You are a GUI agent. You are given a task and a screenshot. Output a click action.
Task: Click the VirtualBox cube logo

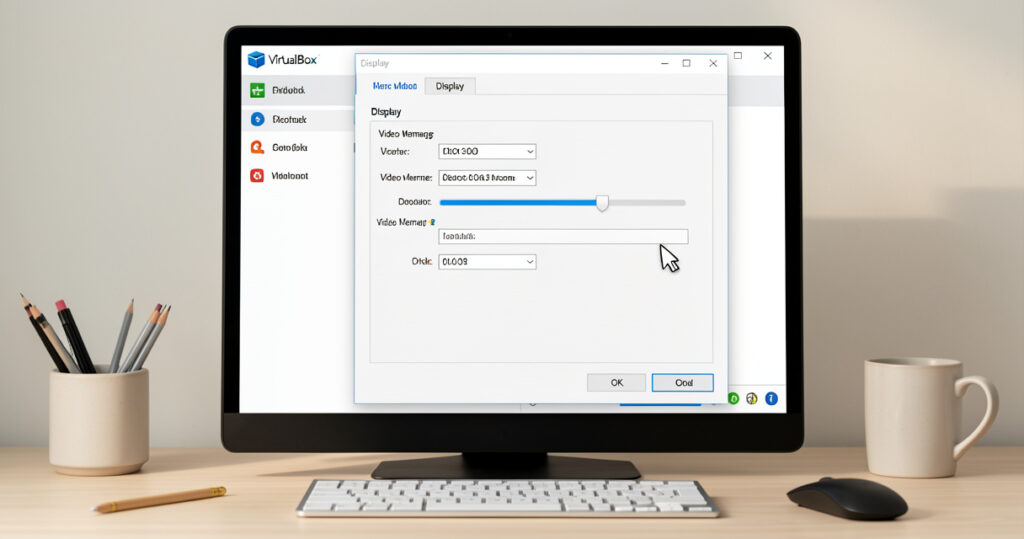(256, 59)
